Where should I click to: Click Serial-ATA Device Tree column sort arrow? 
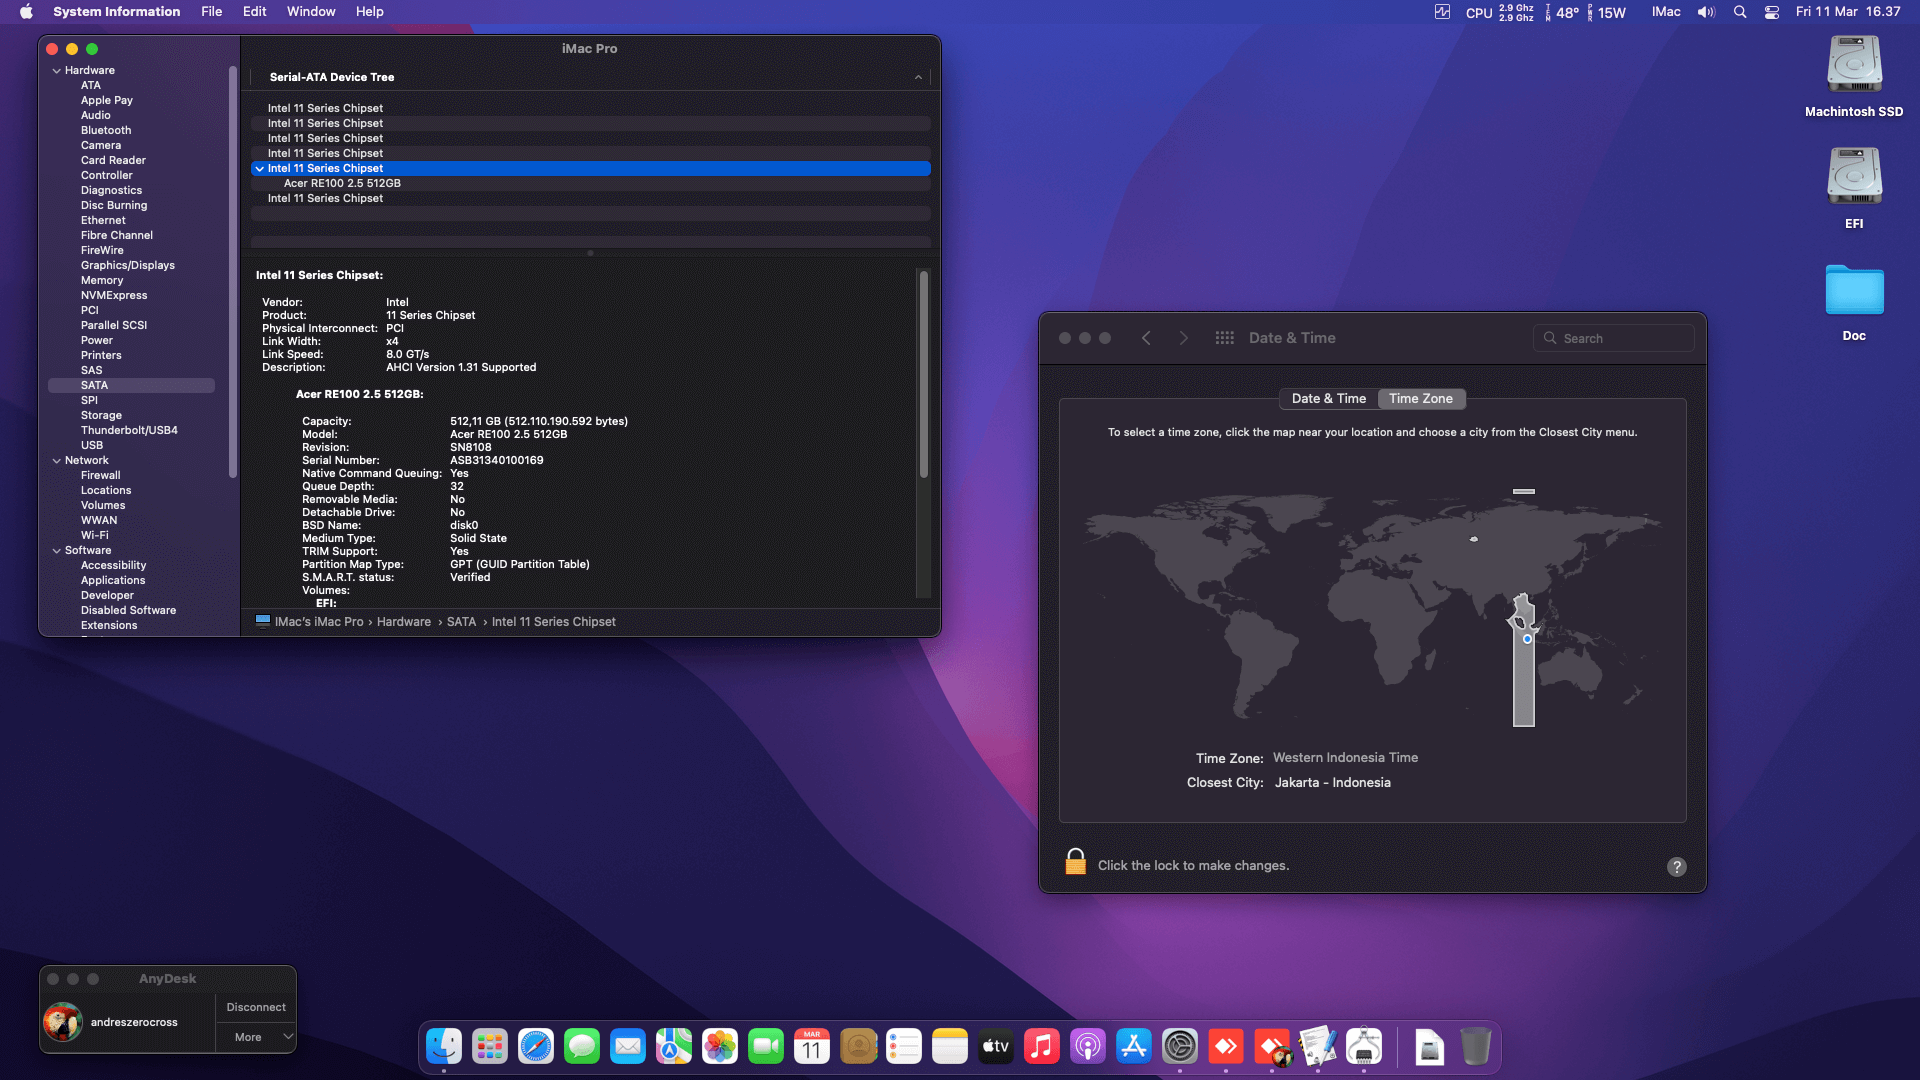point(918,77)
